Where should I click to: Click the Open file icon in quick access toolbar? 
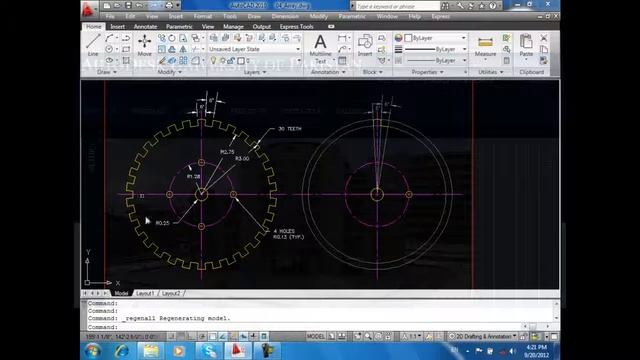pos(117,6)
